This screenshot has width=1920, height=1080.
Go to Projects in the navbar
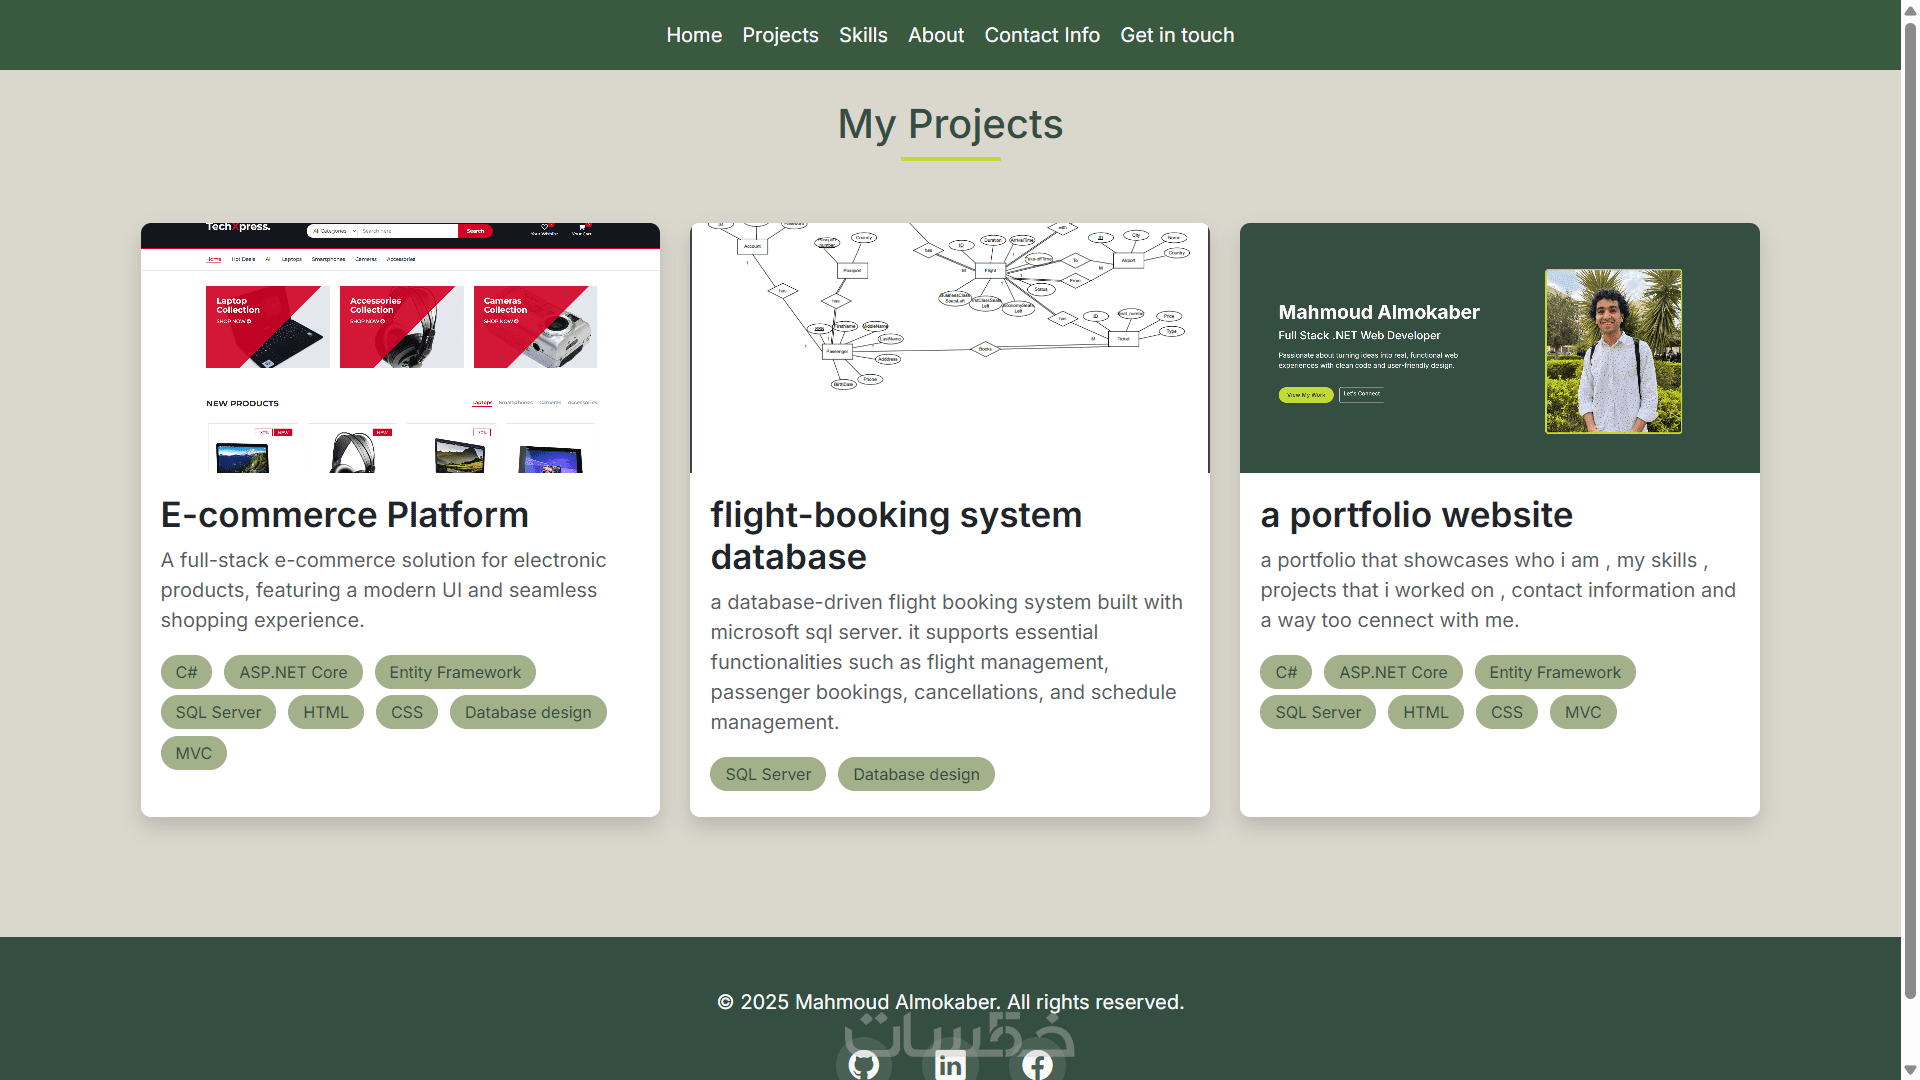coord(780,35)
